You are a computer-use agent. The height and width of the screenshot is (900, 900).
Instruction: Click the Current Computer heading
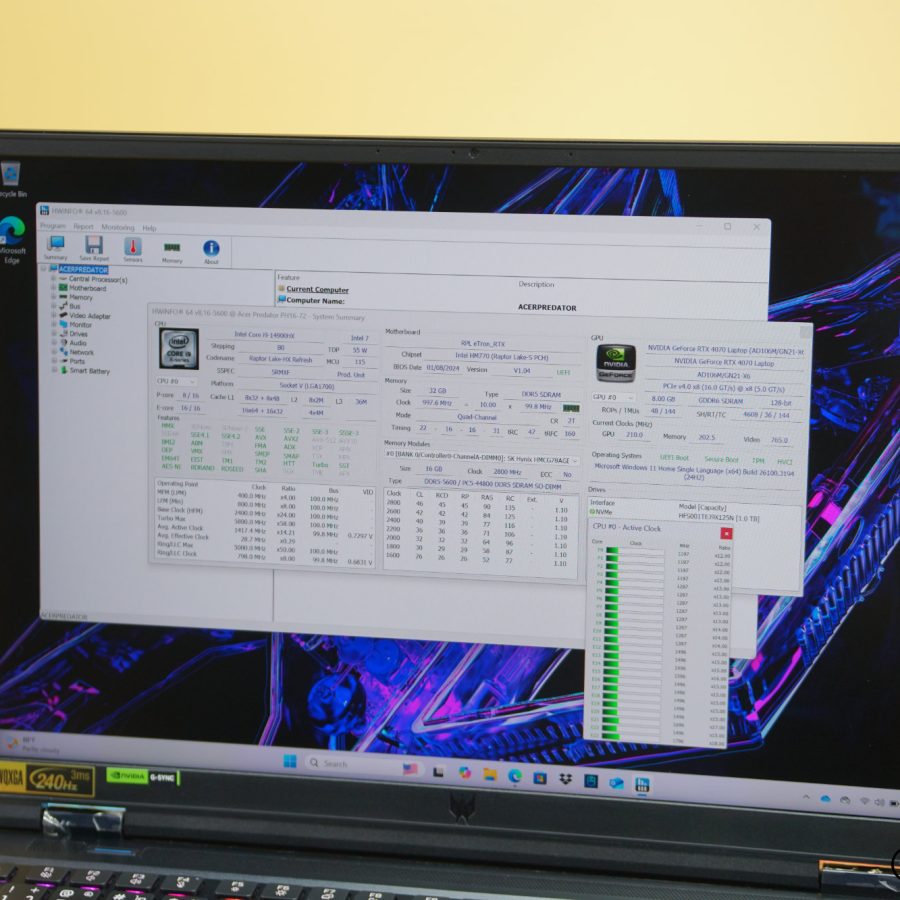click(x=317, y=290)
